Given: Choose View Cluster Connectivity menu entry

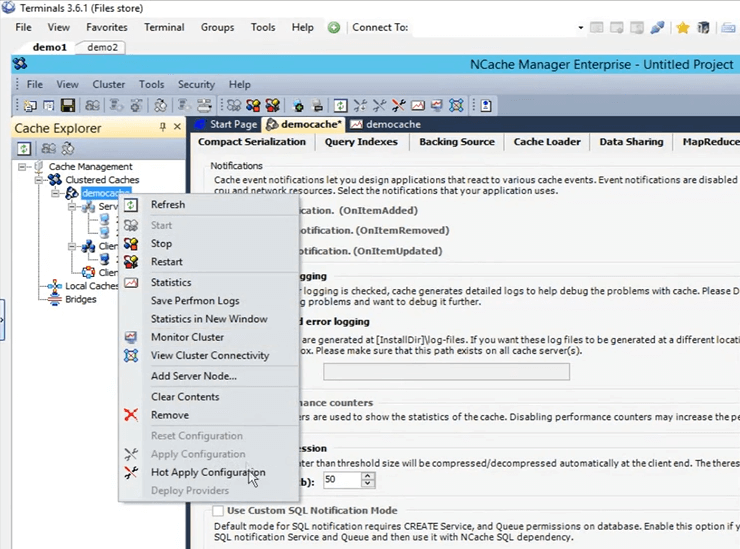Looking at the screenshot, I should 208,355.
